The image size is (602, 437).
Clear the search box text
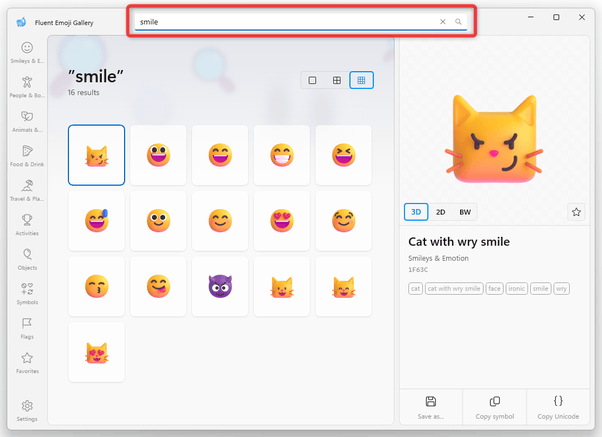tap(443, 22)
